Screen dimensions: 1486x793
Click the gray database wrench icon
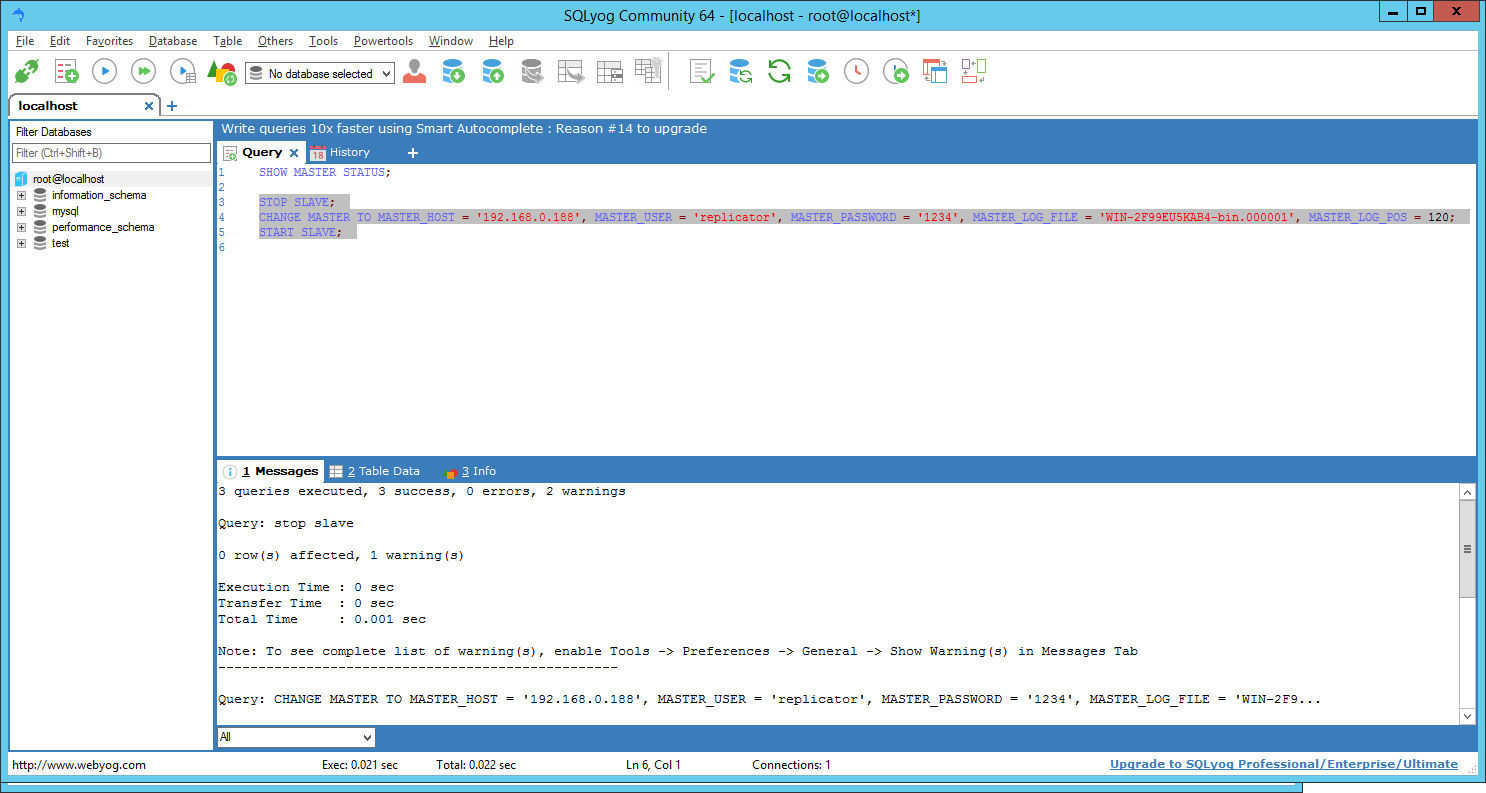[531, 72]
